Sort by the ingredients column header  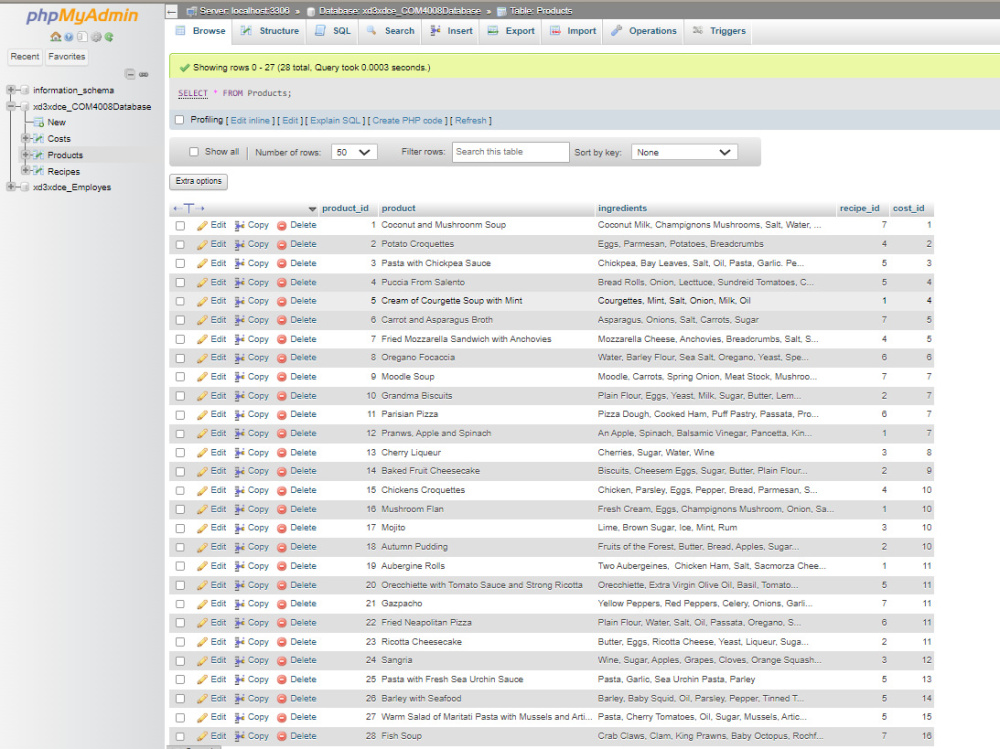(622, 209)
